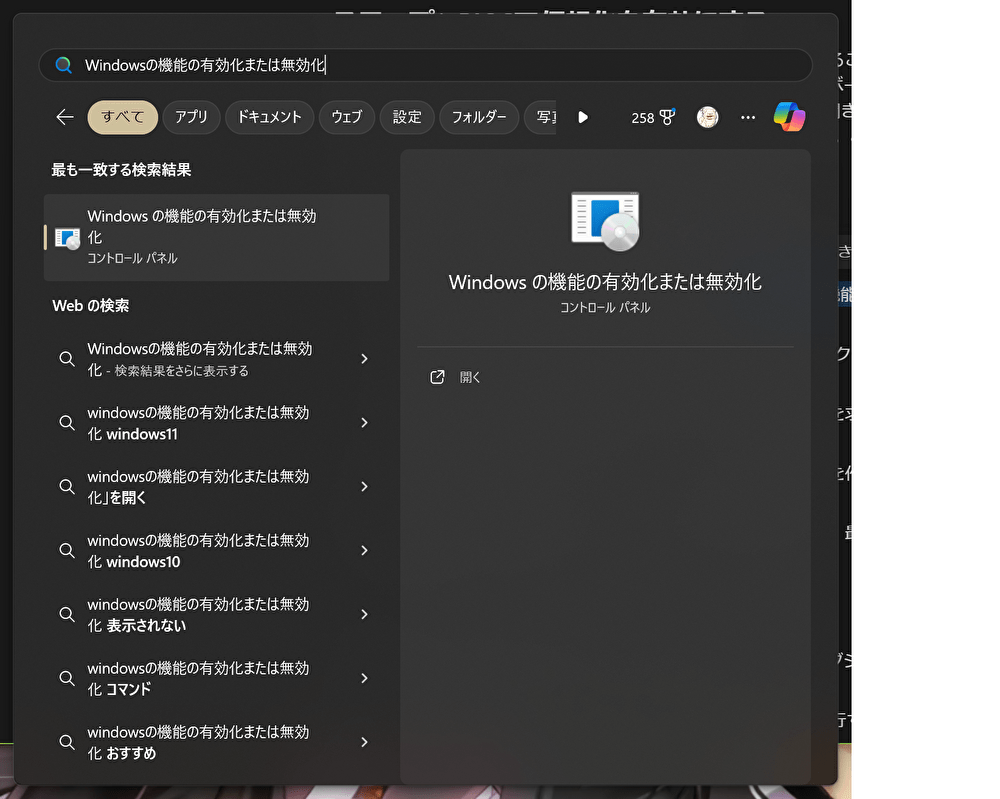This screenshot has width=1000, height=799.
Task: Switch to the ドキュメント filter tab
Action: tap(269, 117)
